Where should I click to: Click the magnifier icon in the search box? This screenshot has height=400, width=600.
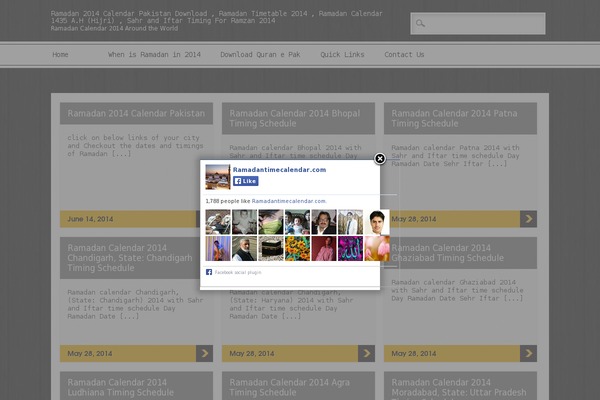420,23
